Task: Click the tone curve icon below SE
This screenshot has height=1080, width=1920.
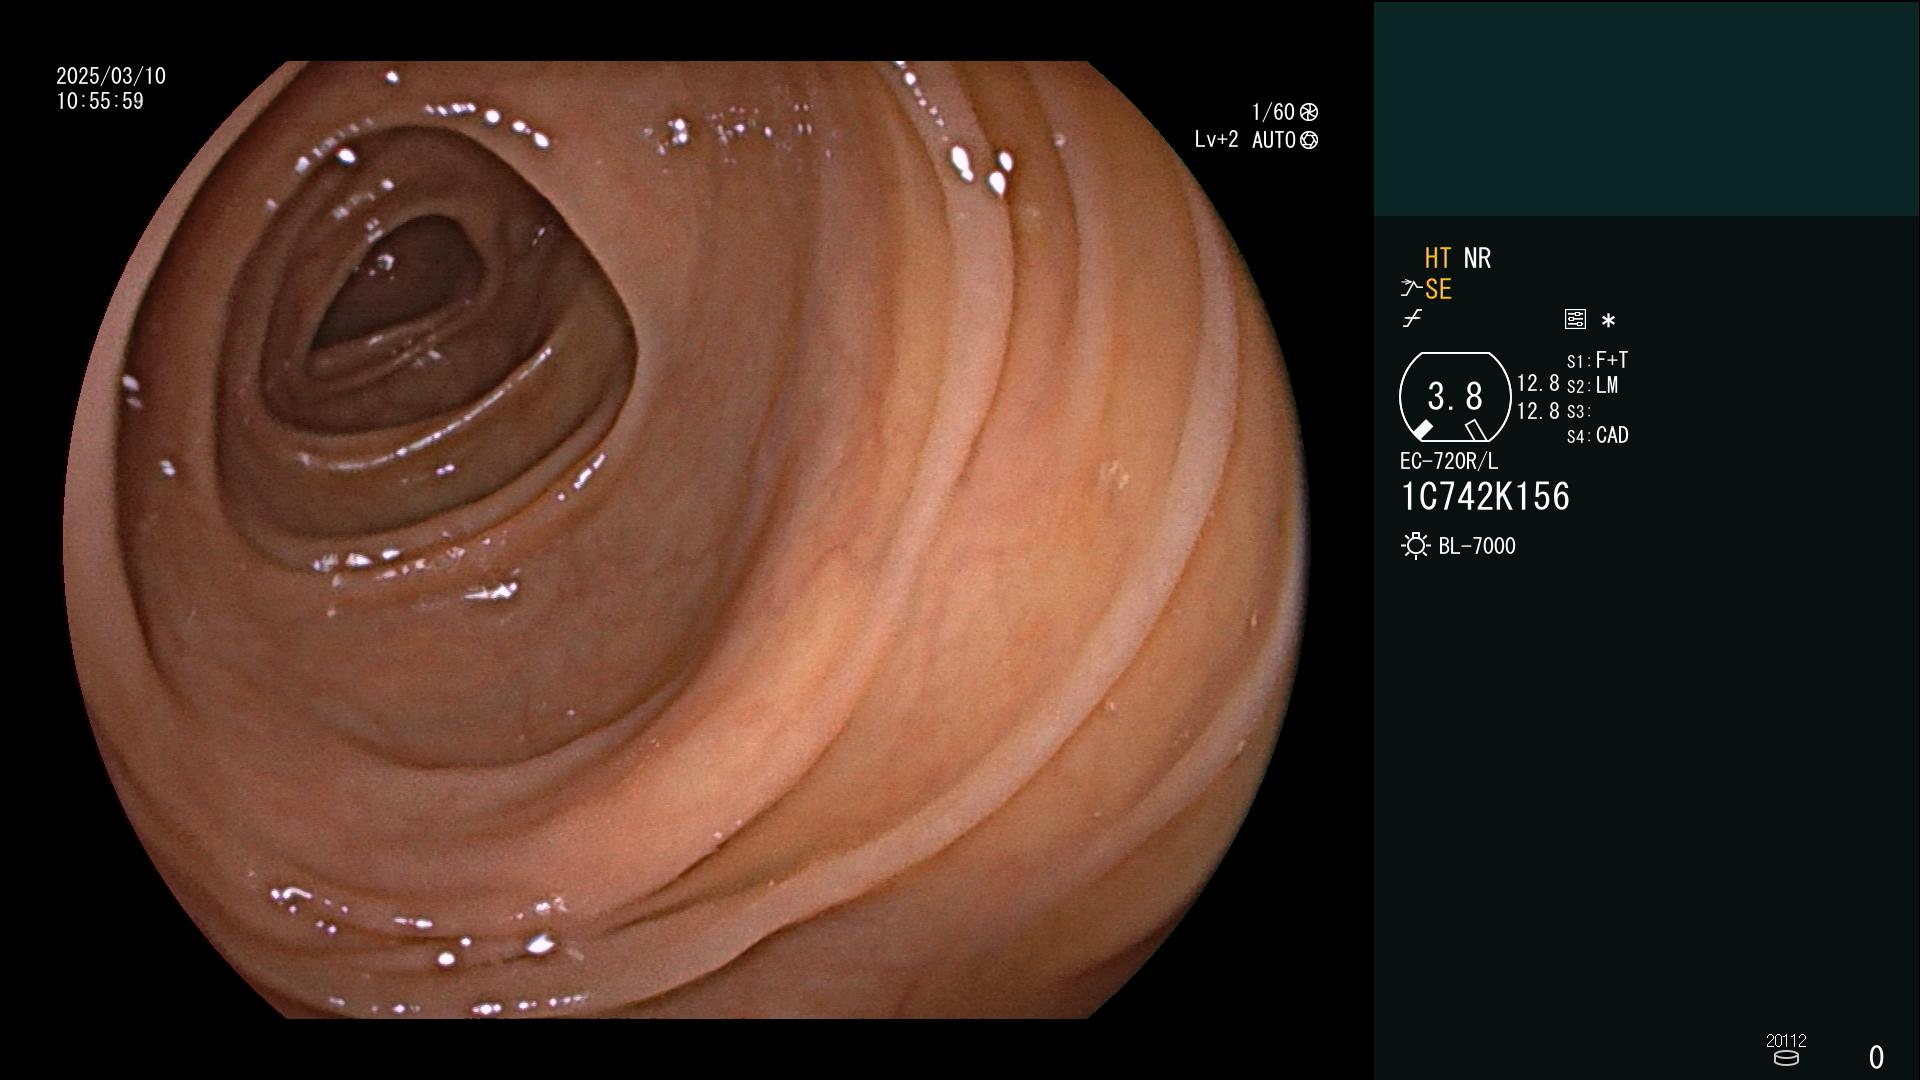Action: click(x=1412, y=319)
